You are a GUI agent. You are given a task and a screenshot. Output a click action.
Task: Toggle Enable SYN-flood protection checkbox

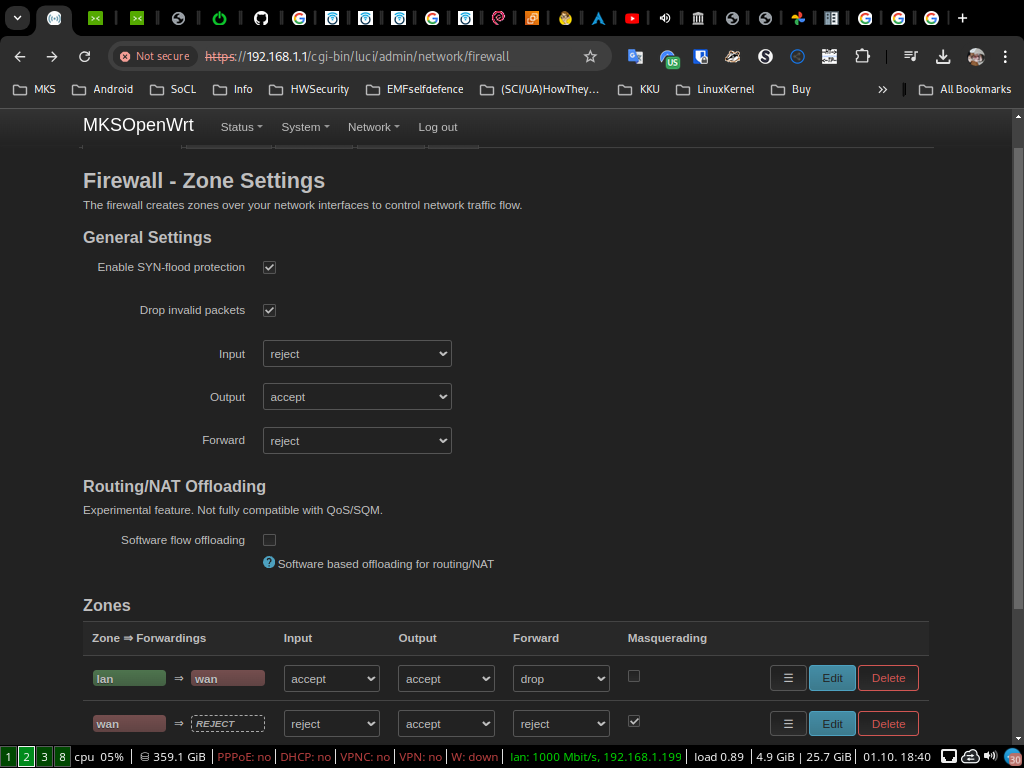pos(269,267)
